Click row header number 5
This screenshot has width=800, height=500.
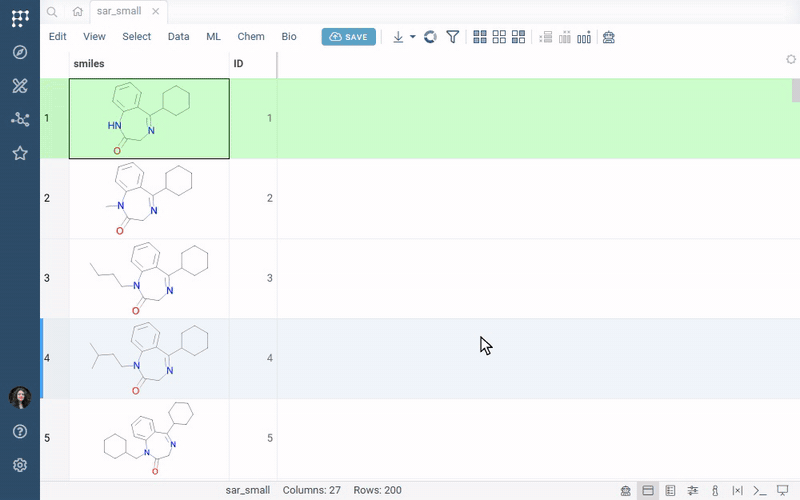pyautogui.click(x=55, y=439)
